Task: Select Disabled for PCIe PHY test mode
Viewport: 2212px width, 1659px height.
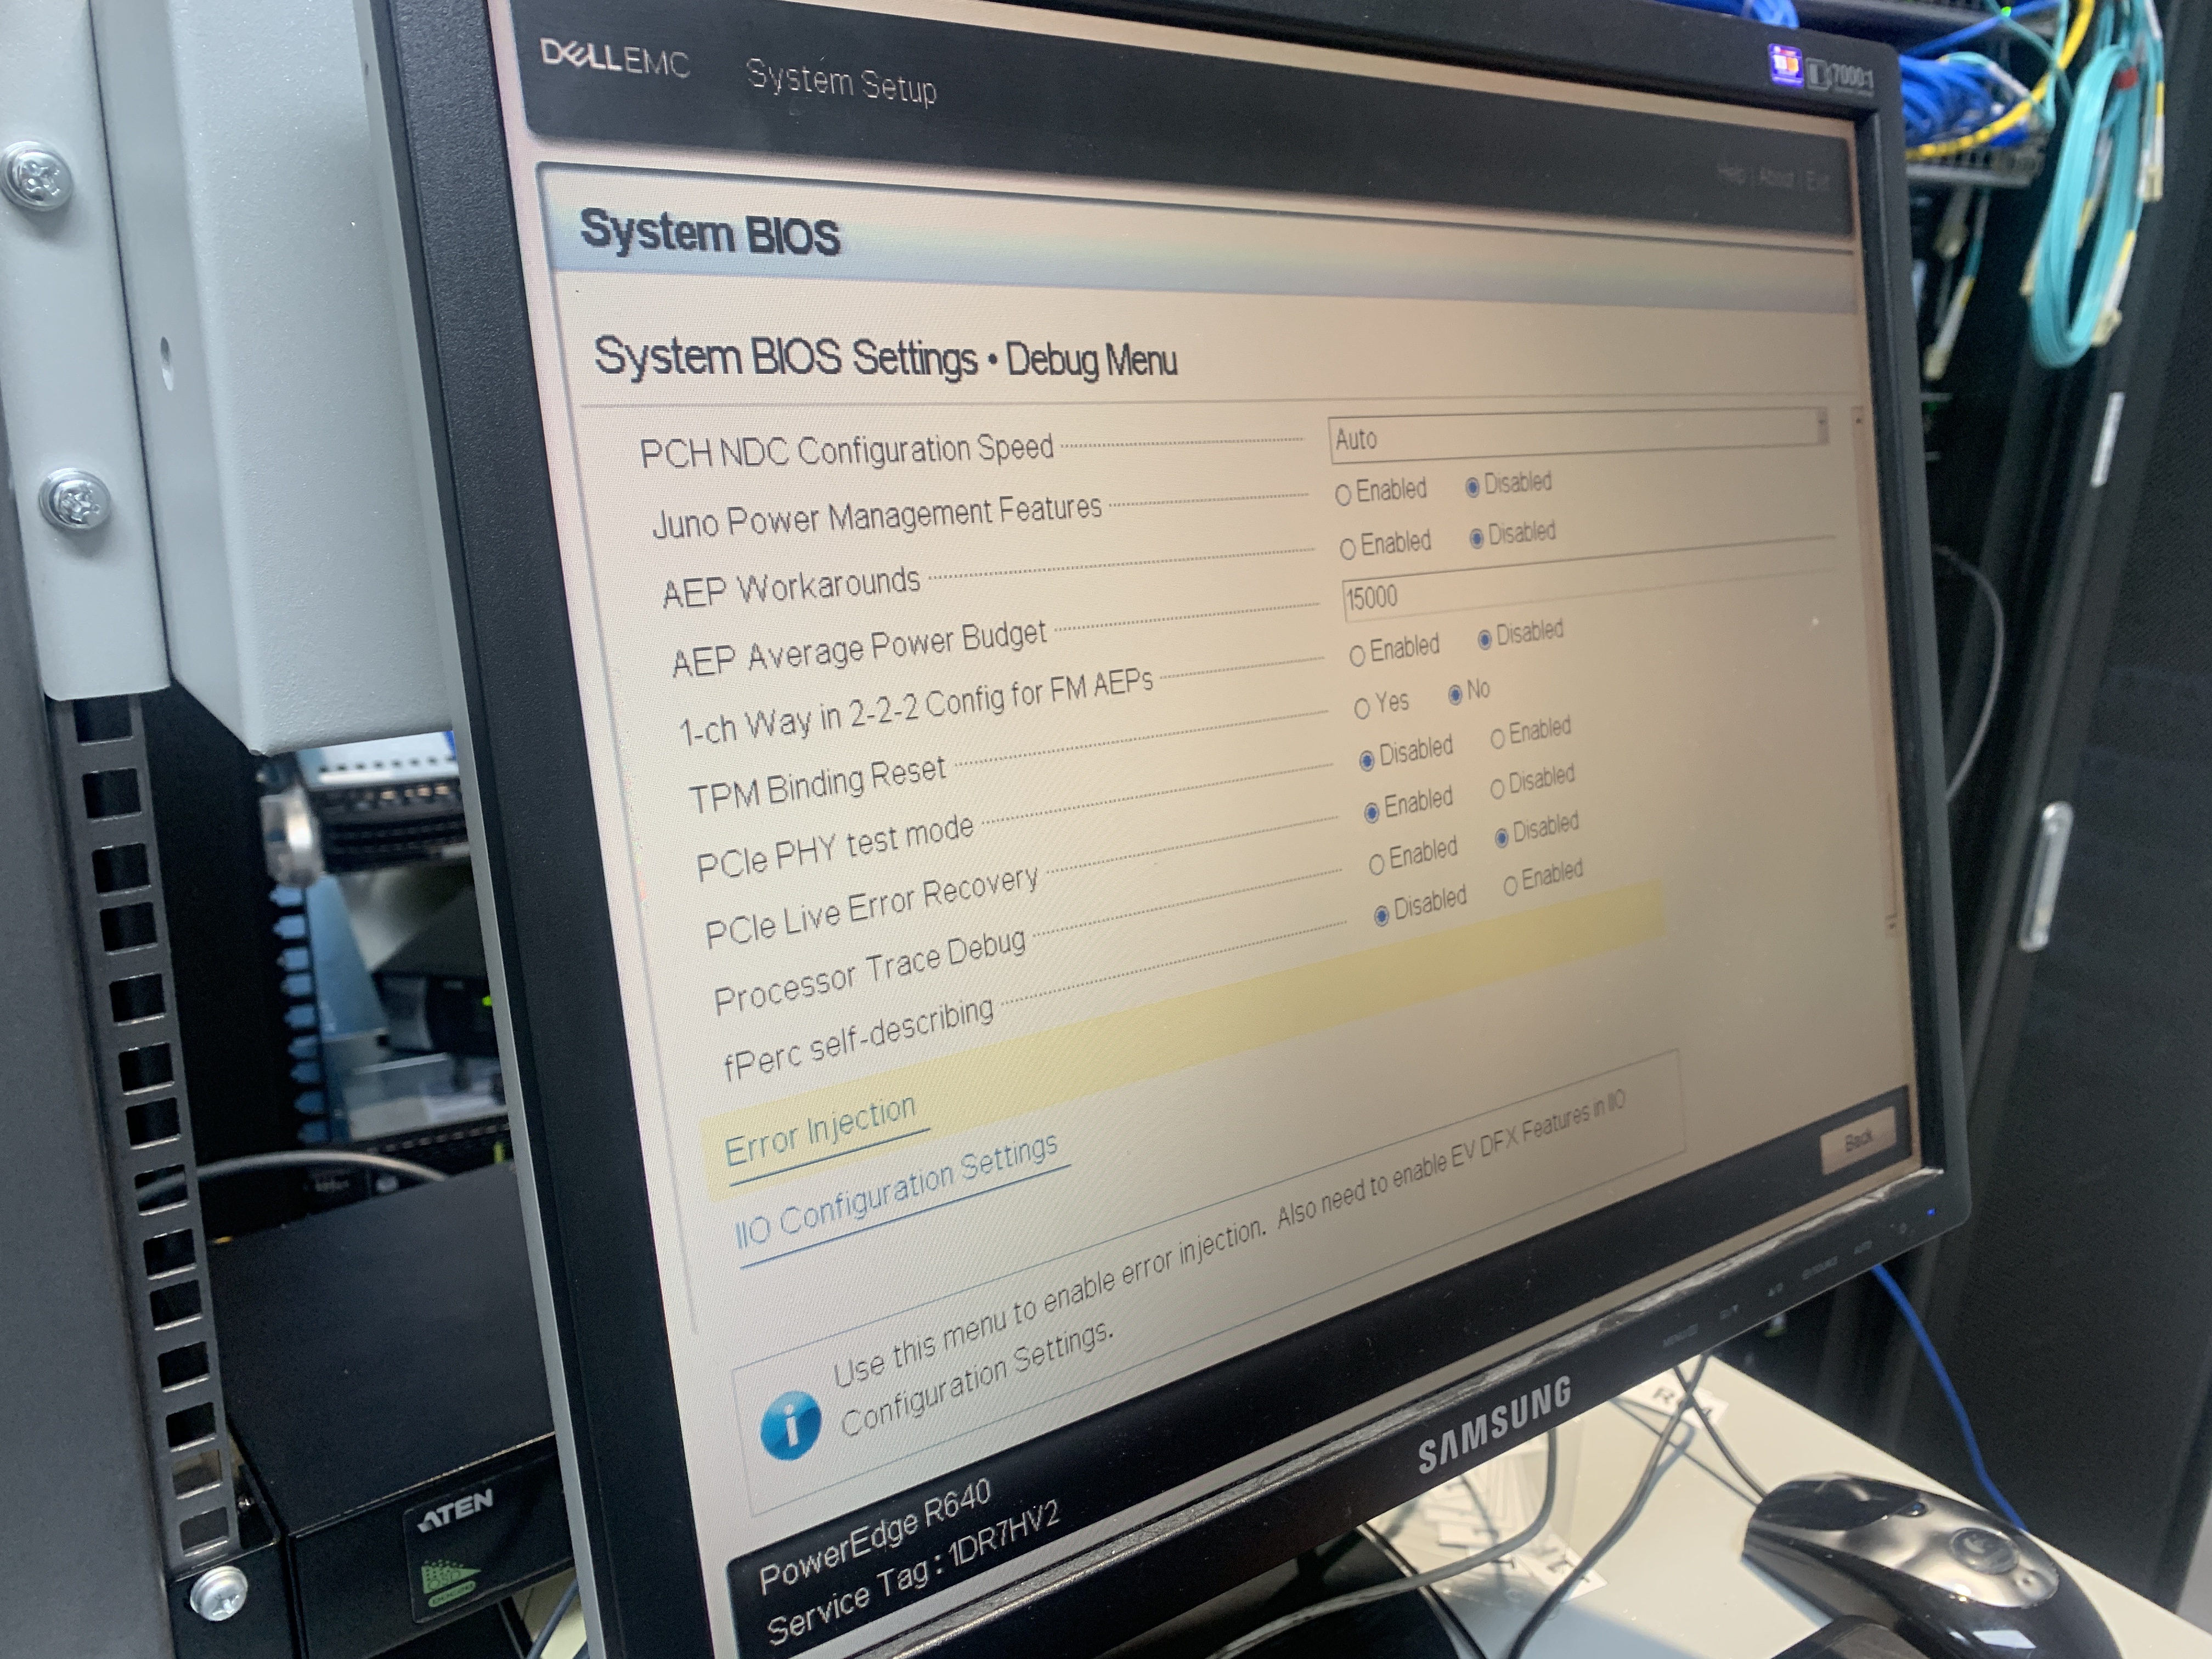Action: tap(1366, 761)
